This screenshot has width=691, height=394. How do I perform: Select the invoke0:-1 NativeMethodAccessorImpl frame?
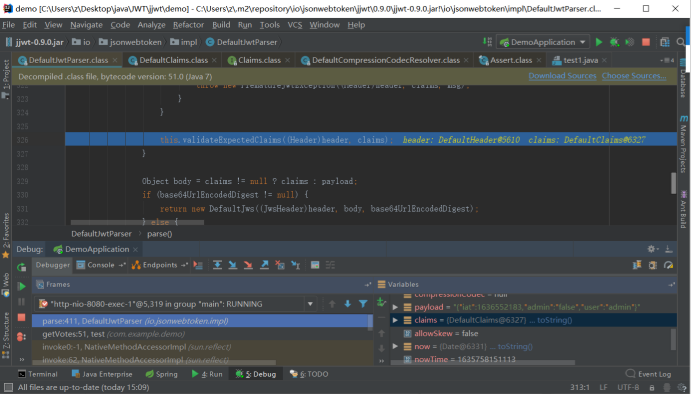tap(202, 347)
